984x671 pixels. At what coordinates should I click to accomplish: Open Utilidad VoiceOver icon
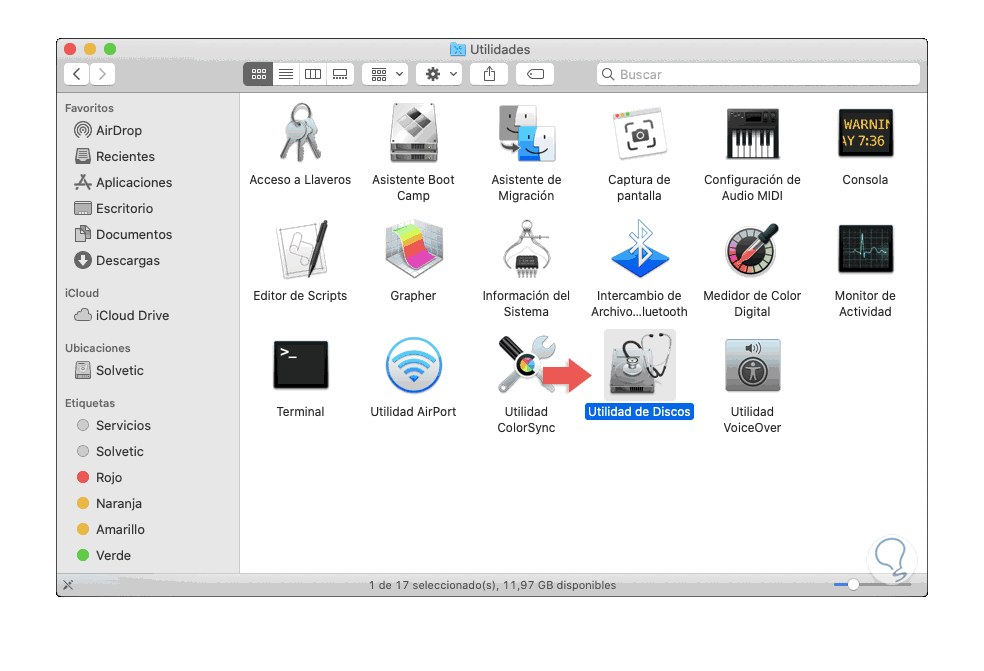(x=752, y=365)
